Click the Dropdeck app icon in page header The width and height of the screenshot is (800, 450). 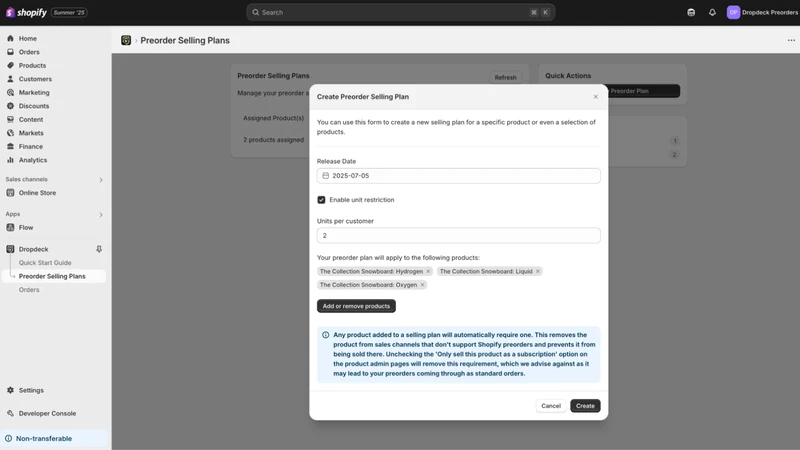pos(126,40)
